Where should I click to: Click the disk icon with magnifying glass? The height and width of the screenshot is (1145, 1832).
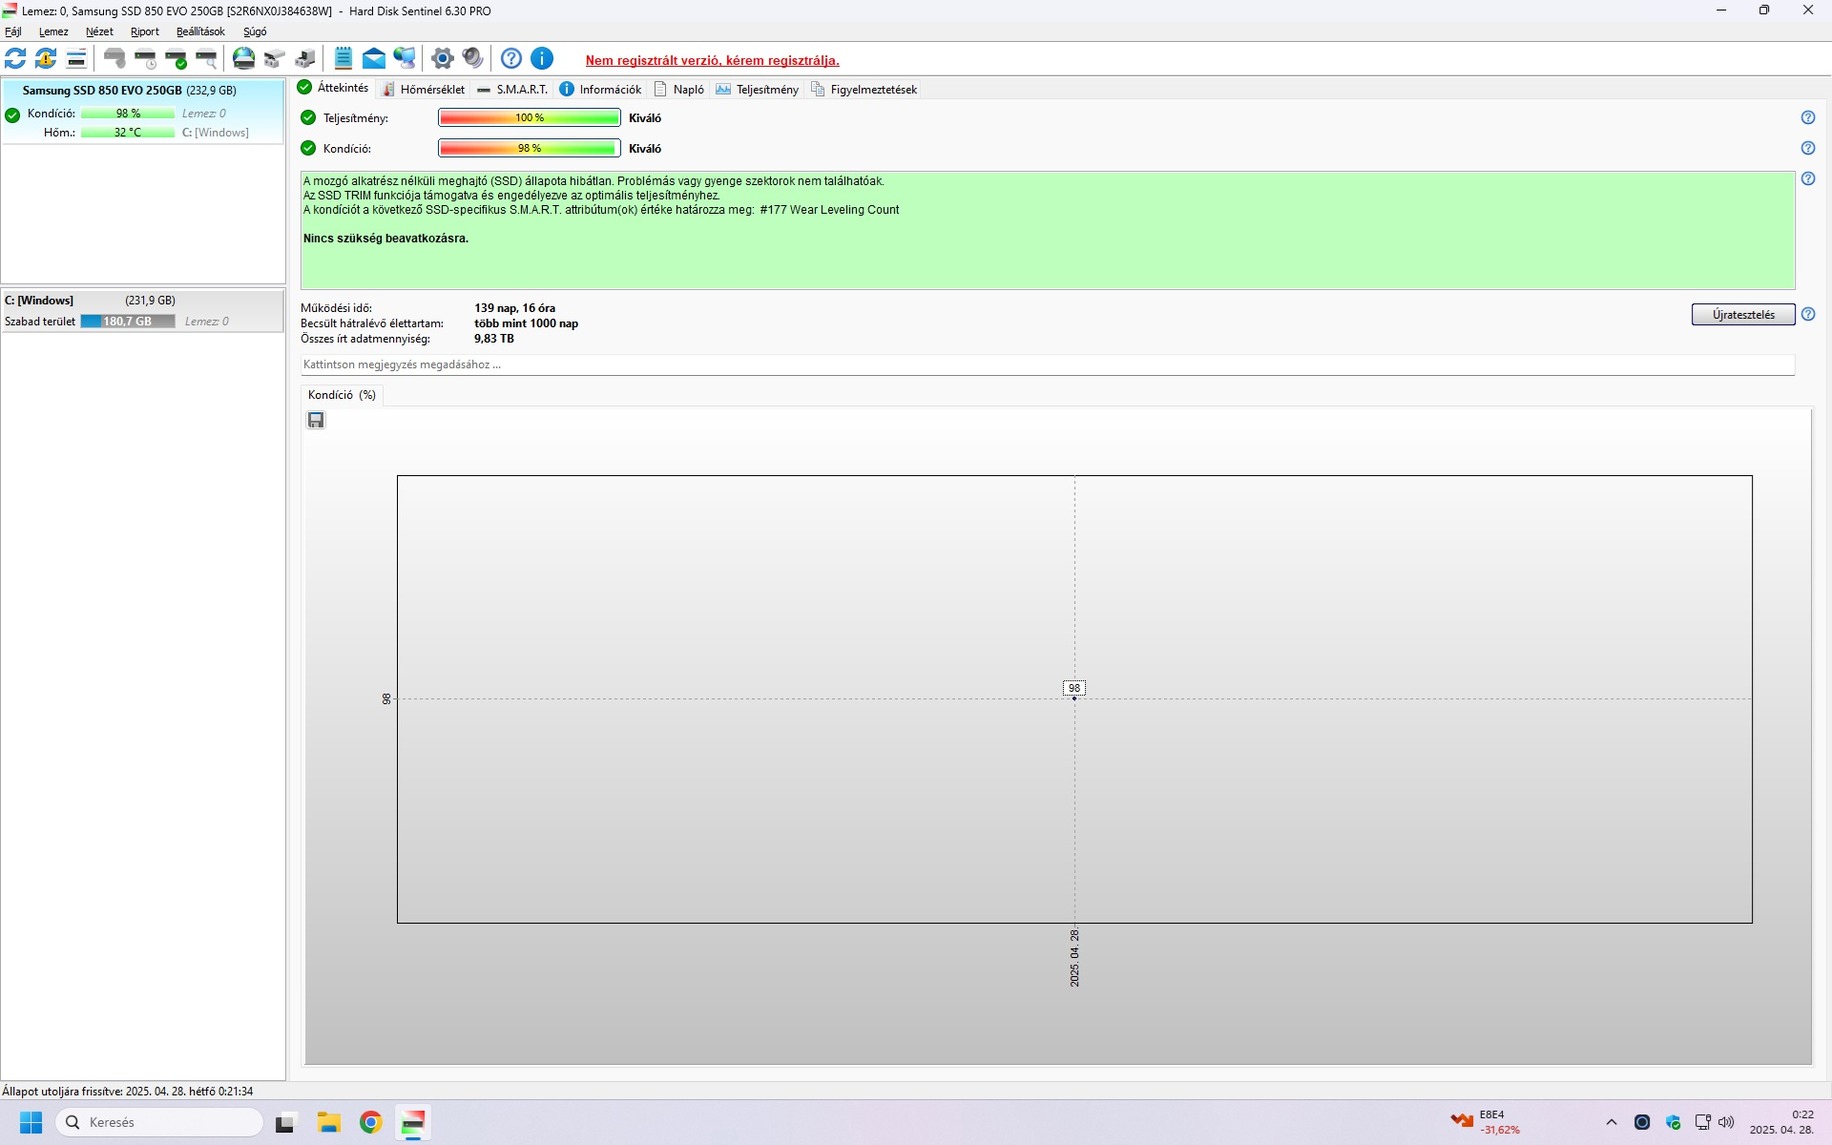click(207, 58)
